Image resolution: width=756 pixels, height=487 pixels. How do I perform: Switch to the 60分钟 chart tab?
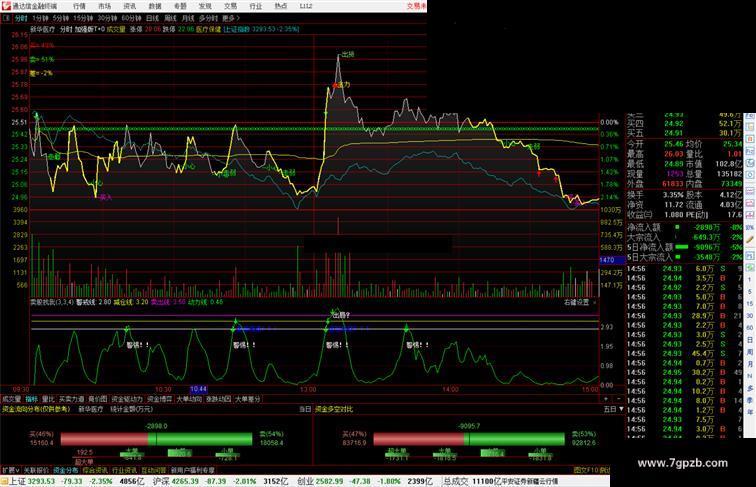point(132,18)
